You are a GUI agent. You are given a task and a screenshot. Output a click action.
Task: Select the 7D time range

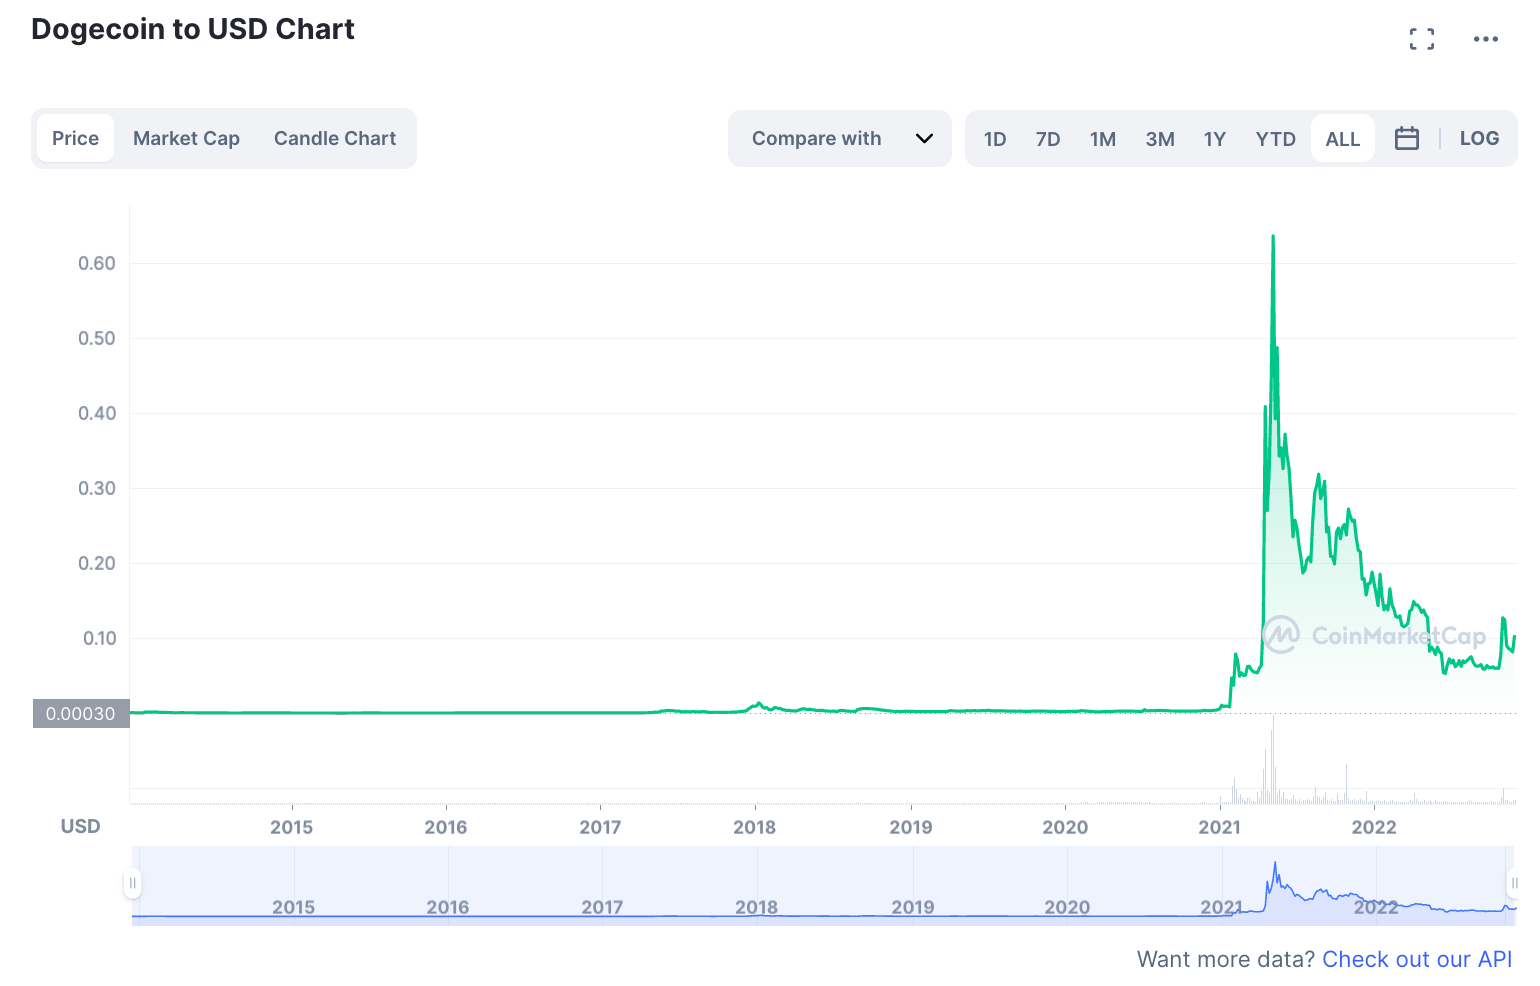coord(1048,139)
